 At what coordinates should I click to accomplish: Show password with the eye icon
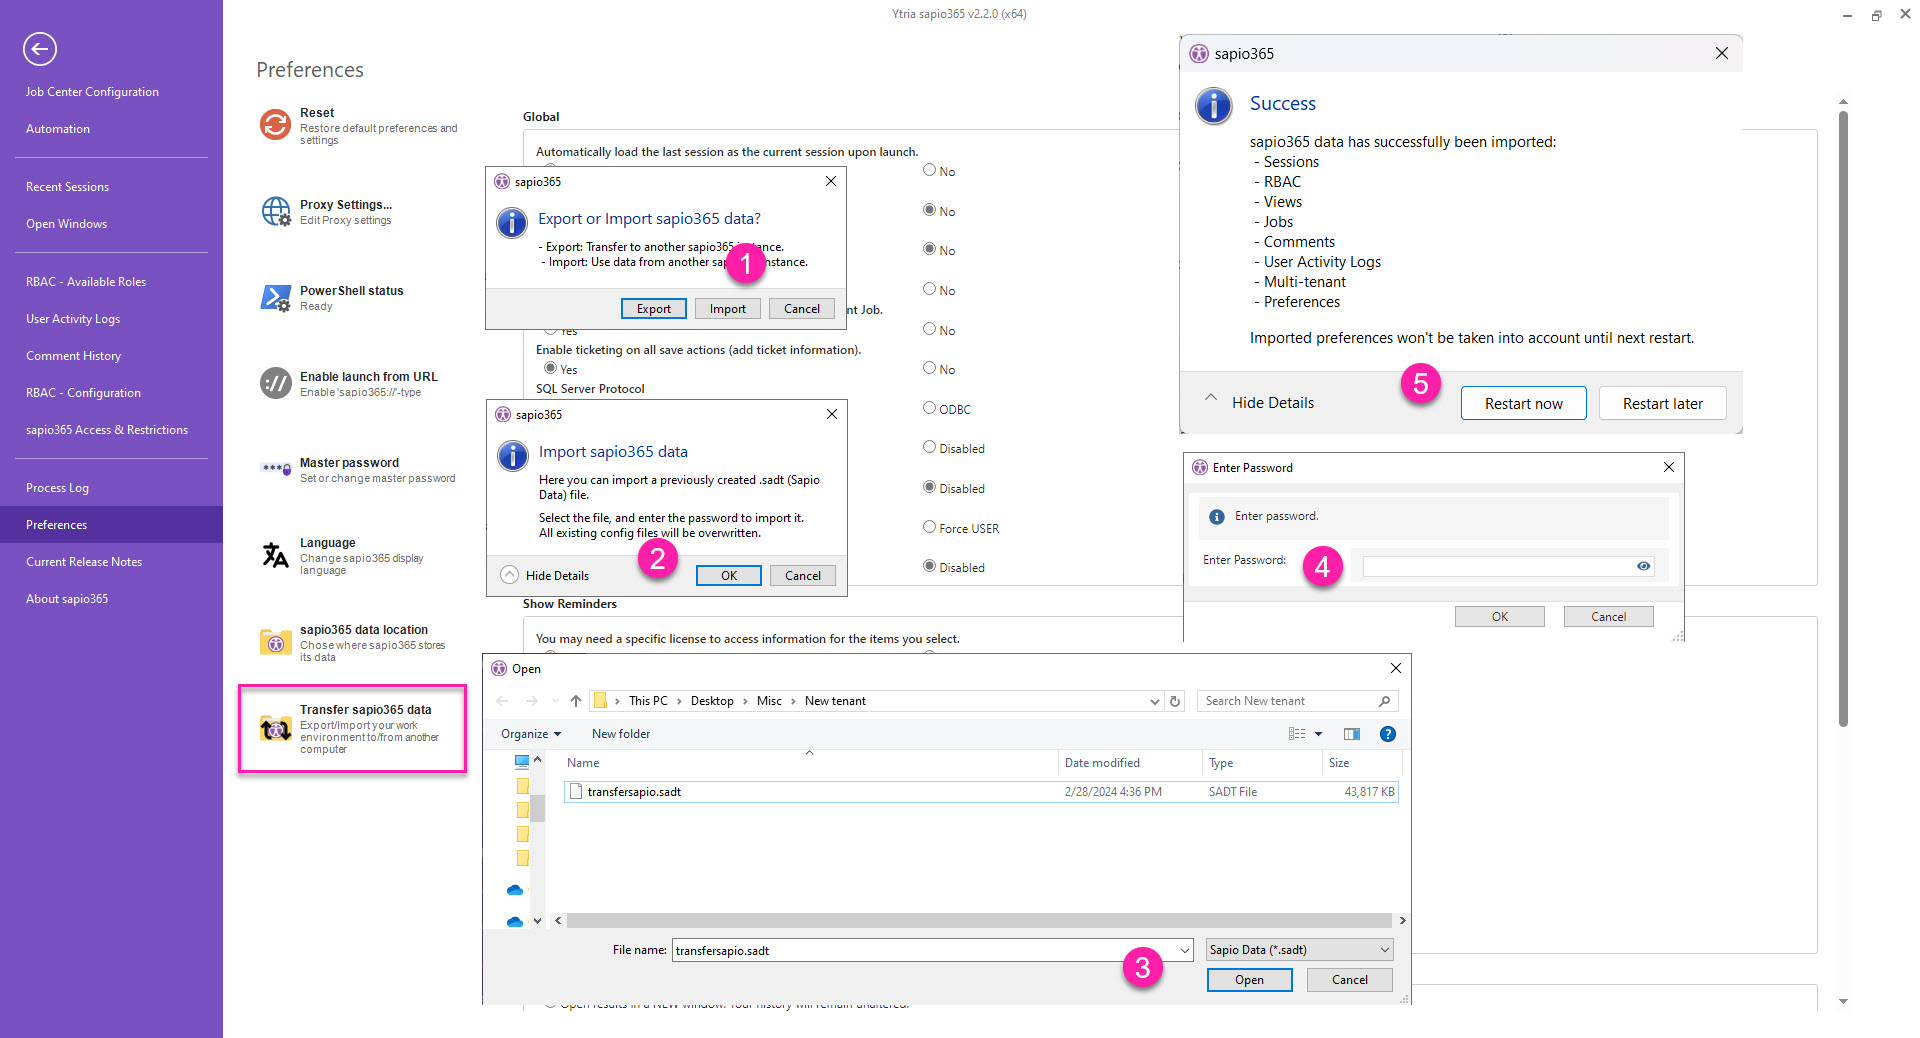(x=1643, y=566)
